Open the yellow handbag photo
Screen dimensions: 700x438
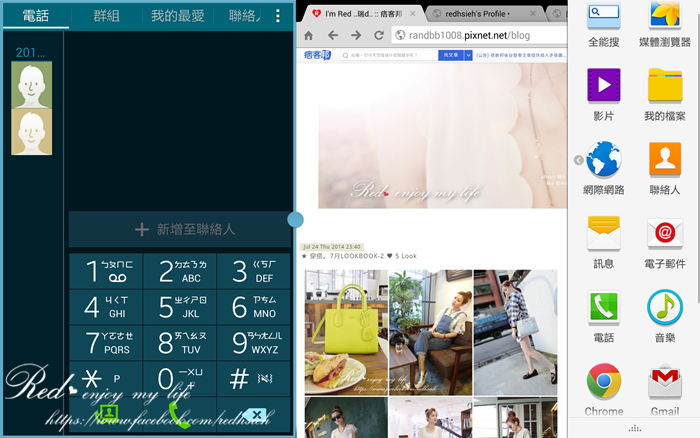pos(346,333)
